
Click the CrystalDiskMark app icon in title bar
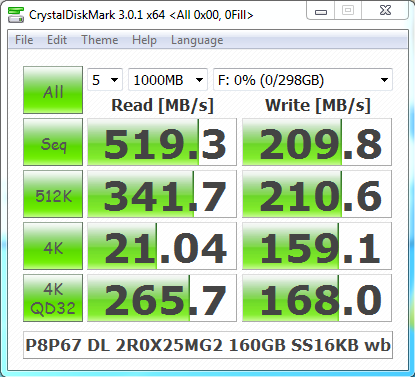point(16,15)
